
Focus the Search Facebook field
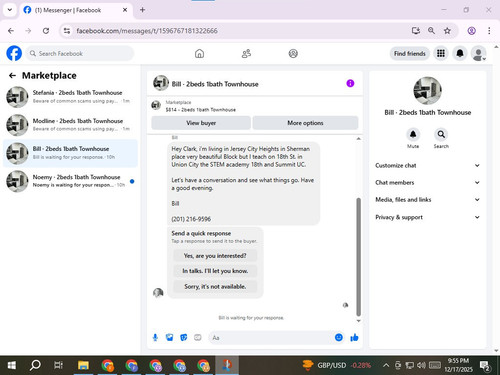80,53
